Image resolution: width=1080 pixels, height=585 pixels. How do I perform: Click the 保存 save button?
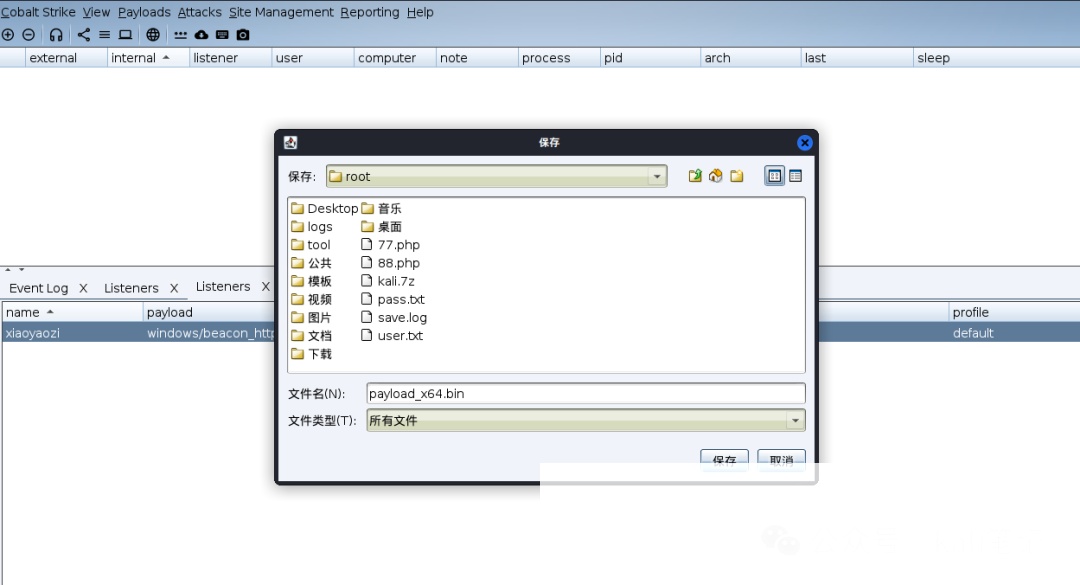point(724,459)
